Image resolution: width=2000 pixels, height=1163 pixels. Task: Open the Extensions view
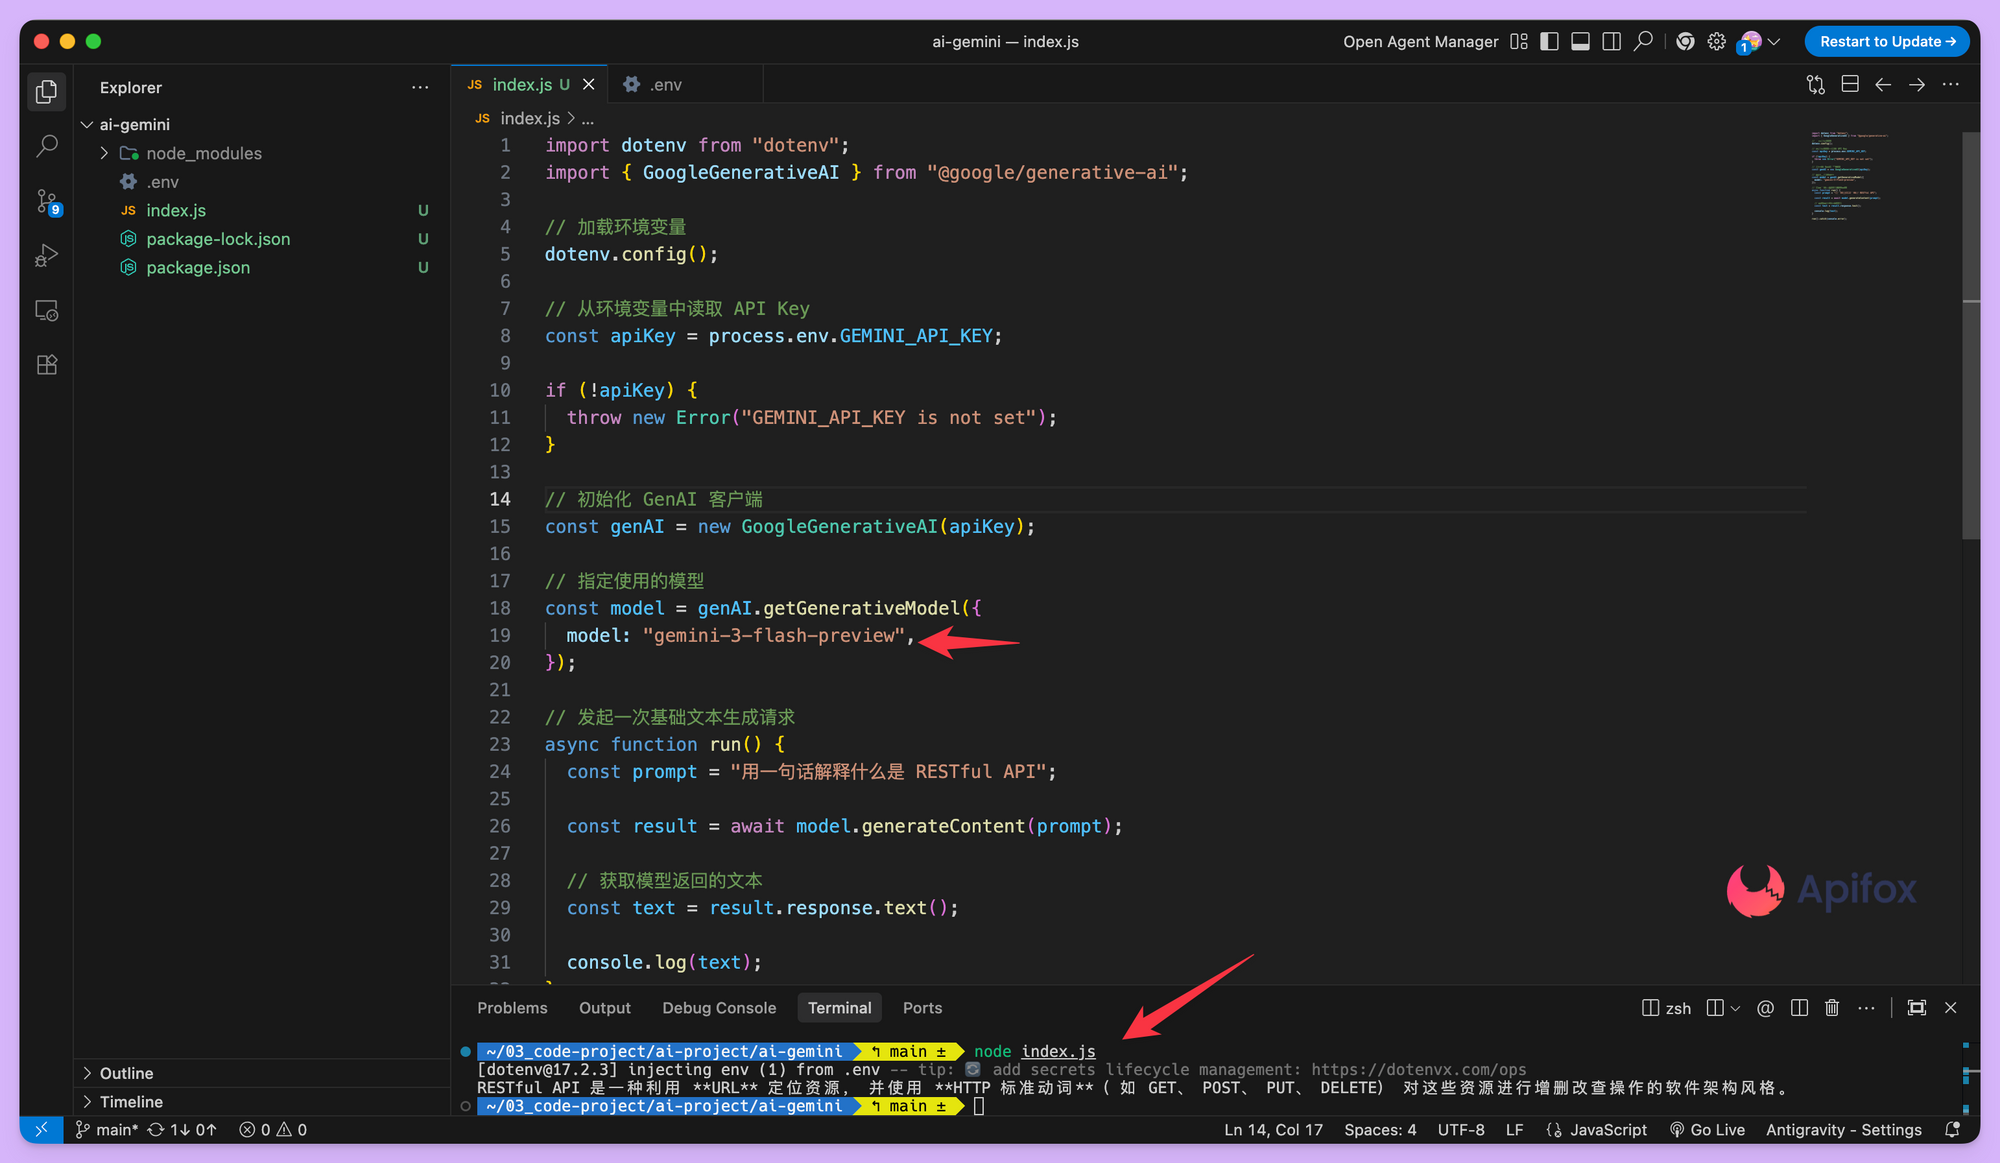pos(47,365)
